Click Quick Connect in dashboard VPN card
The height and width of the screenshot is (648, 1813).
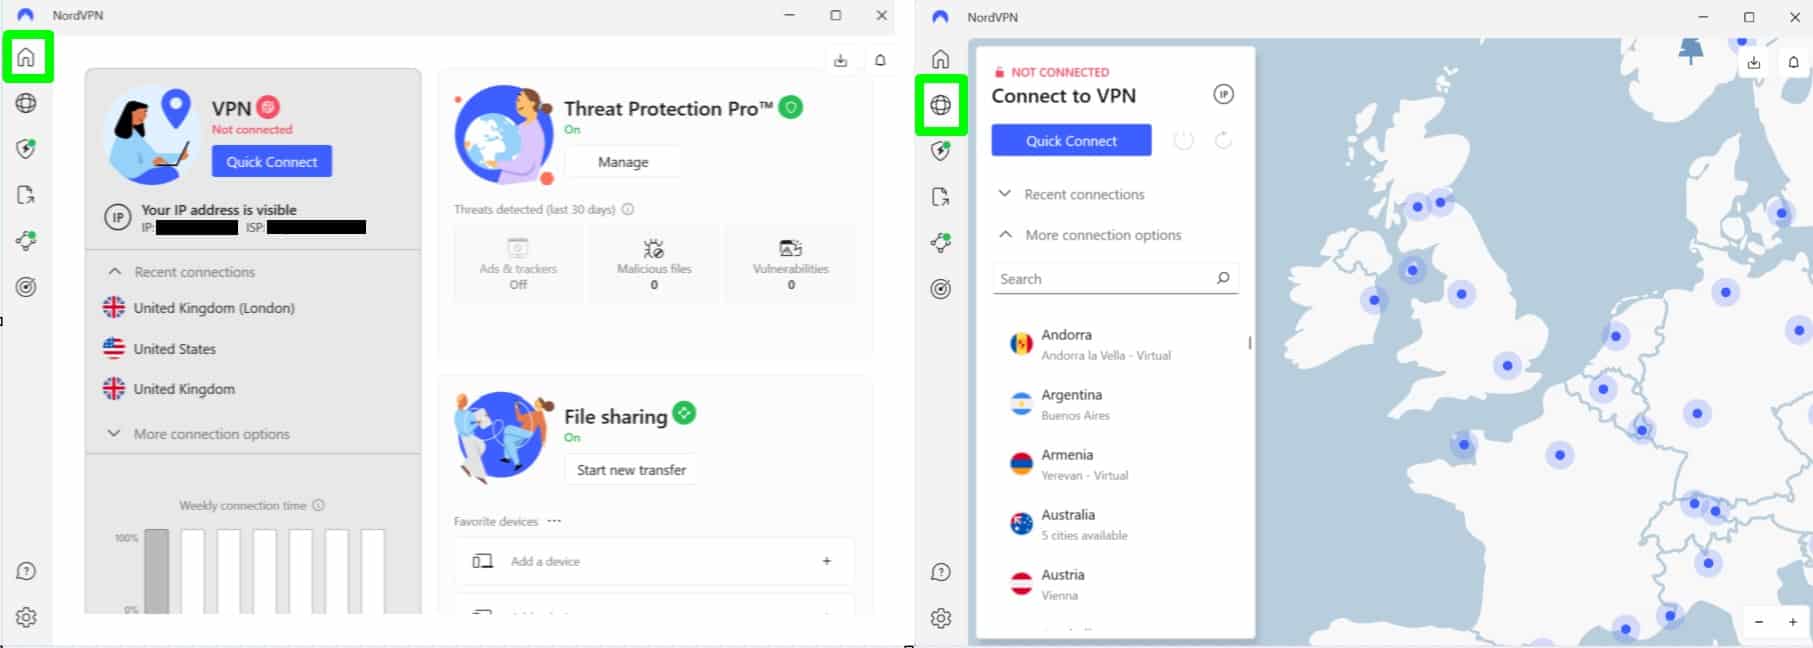pyautogui.click(x=272, y=161)
